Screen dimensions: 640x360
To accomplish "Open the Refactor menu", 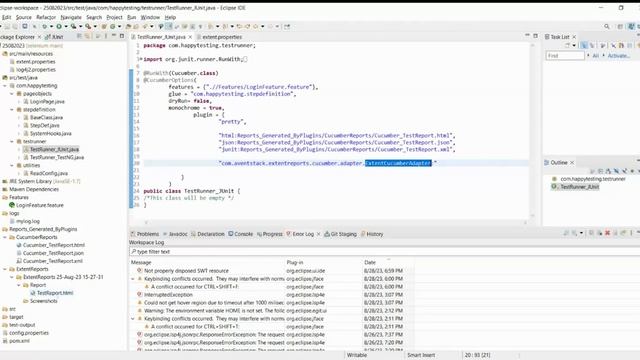I will (x=46, y=17).
